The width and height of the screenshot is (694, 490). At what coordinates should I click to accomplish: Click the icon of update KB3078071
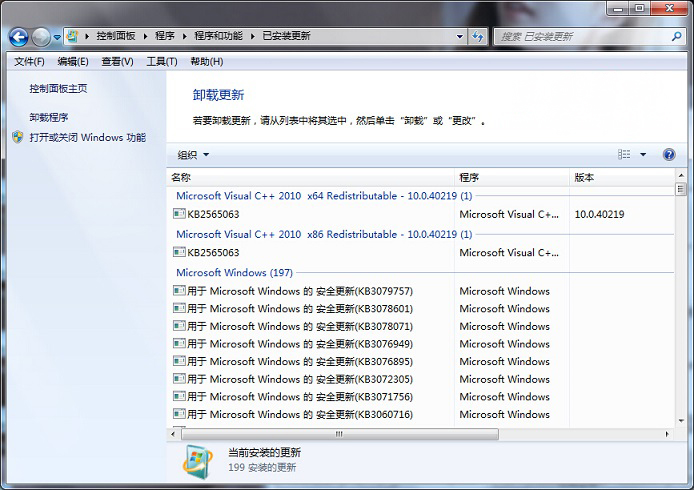179,326
